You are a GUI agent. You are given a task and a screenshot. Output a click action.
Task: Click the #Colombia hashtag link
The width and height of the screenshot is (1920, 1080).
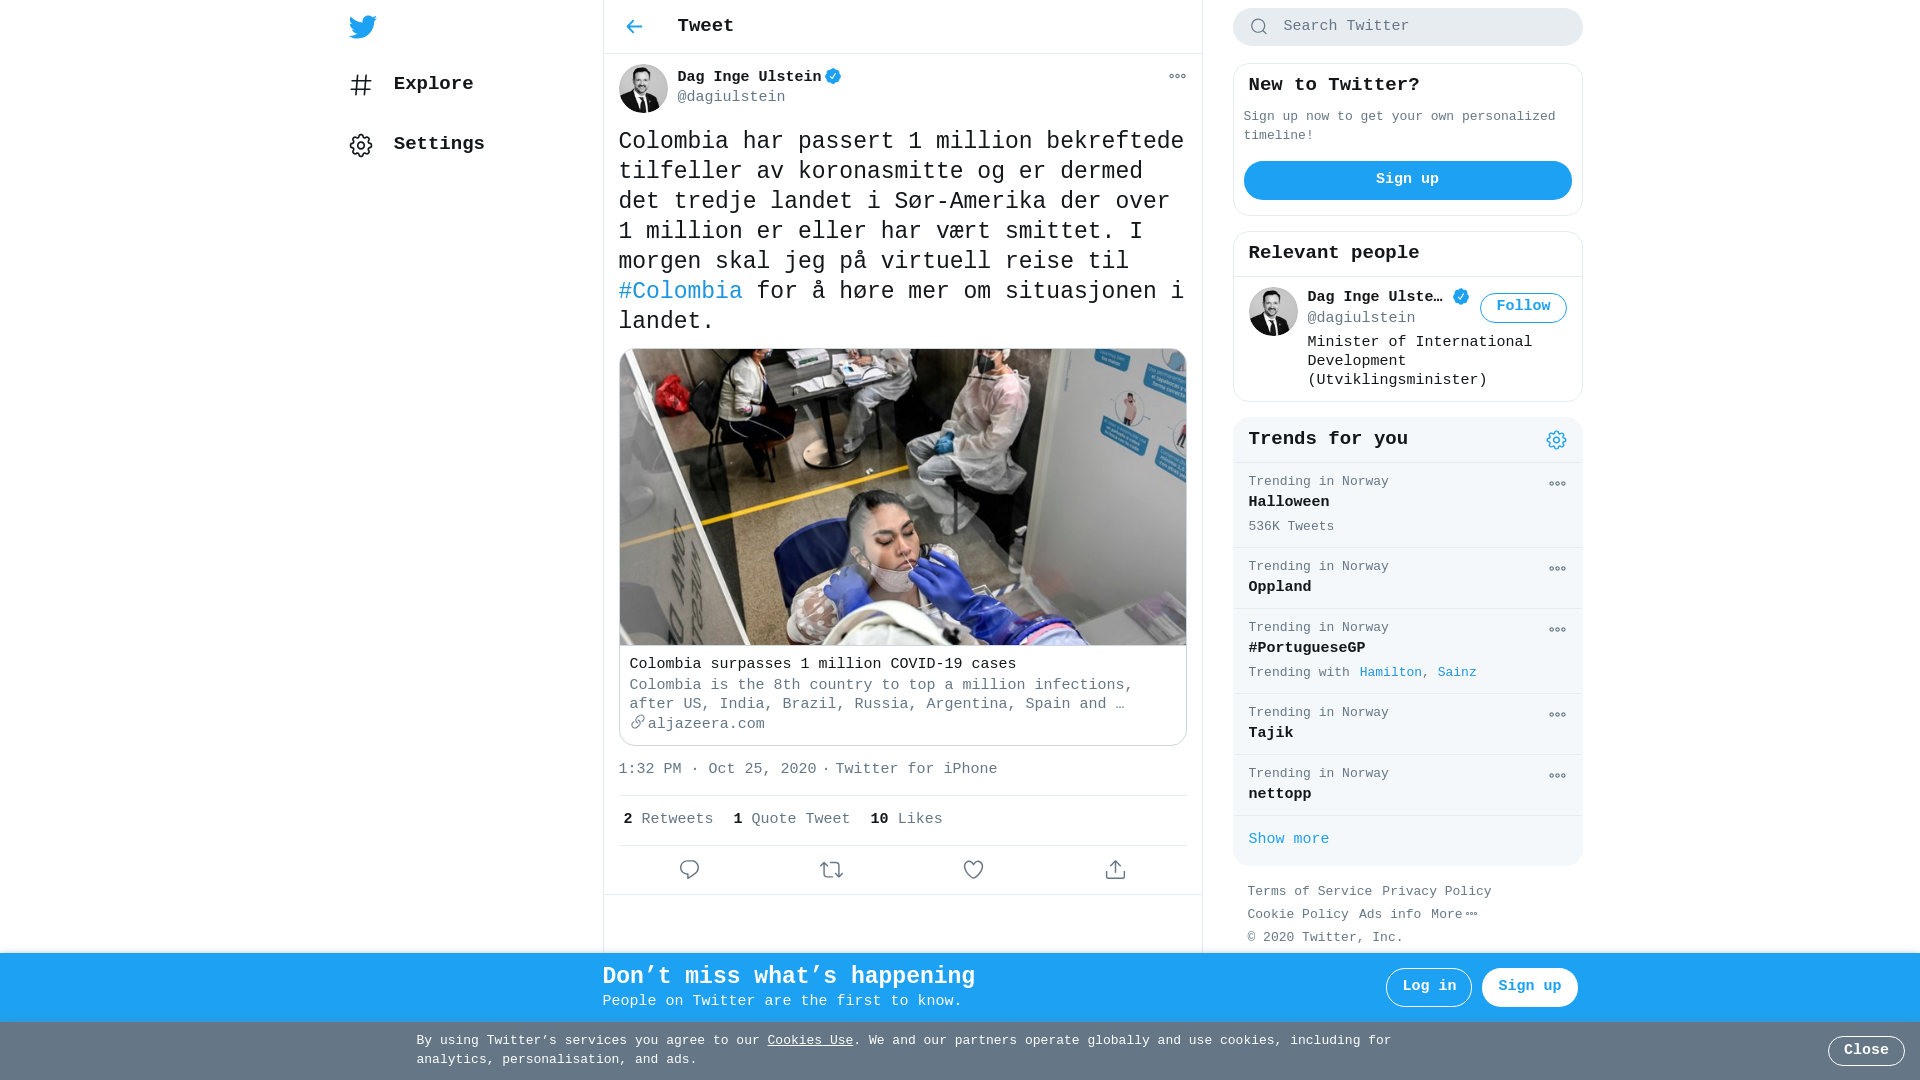point(680,292)
